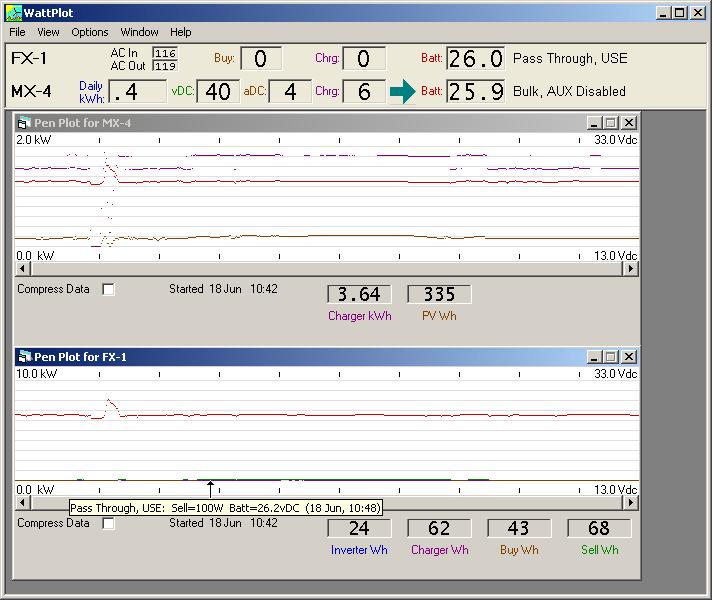Close the Pen Plot for MX-4 window

click(x=629, y=123)
